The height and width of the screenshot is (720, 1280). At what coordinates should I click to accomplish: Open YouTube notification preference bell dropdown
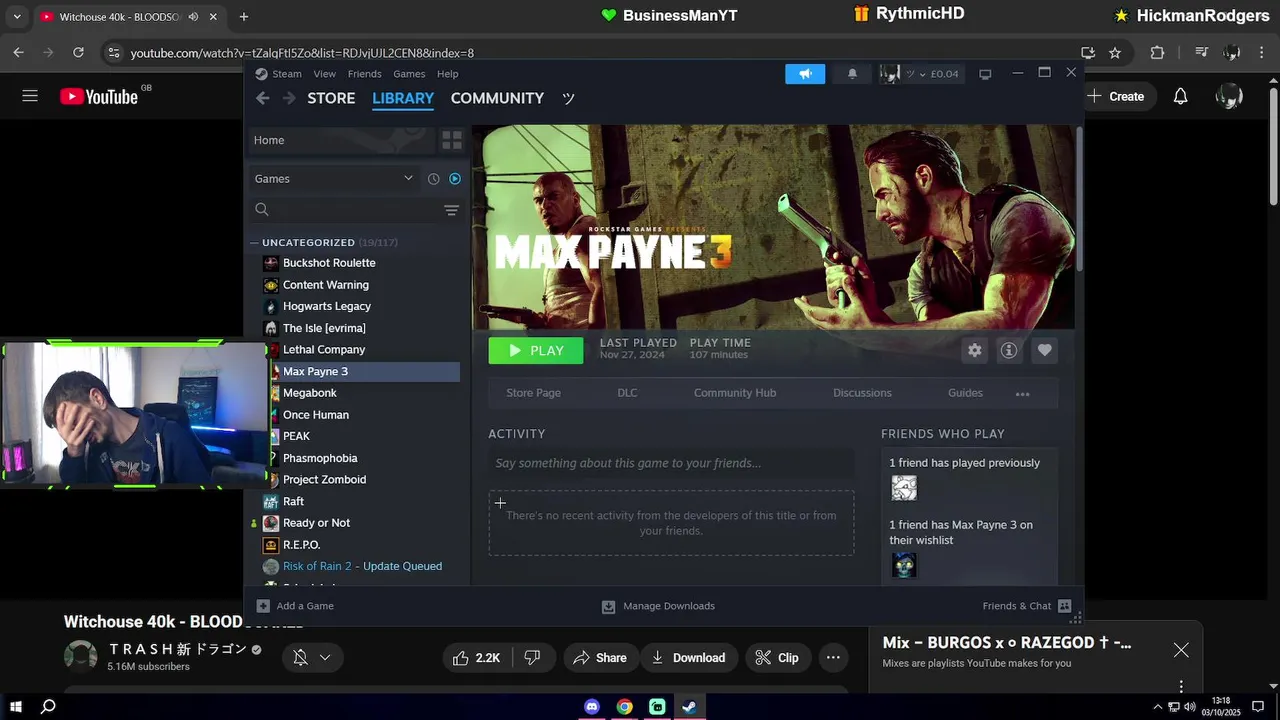click(x=311, y=657)
